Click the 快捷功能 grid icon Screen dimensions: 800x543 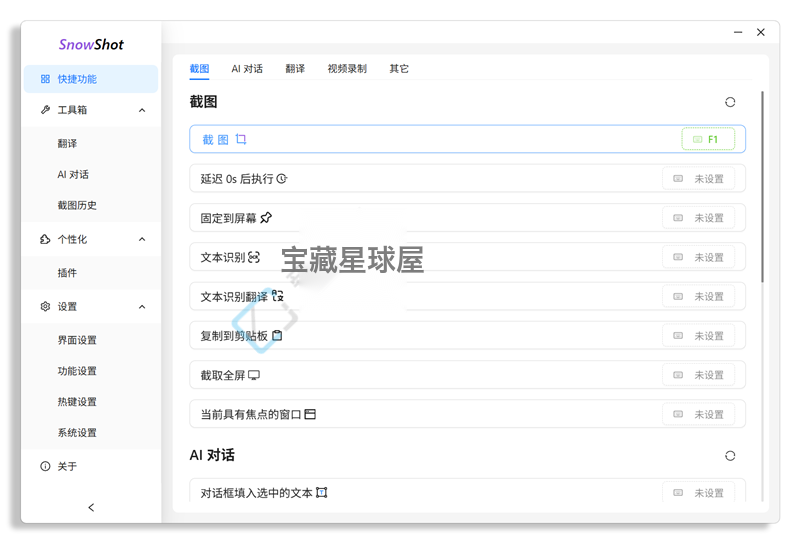click(45, 79)
